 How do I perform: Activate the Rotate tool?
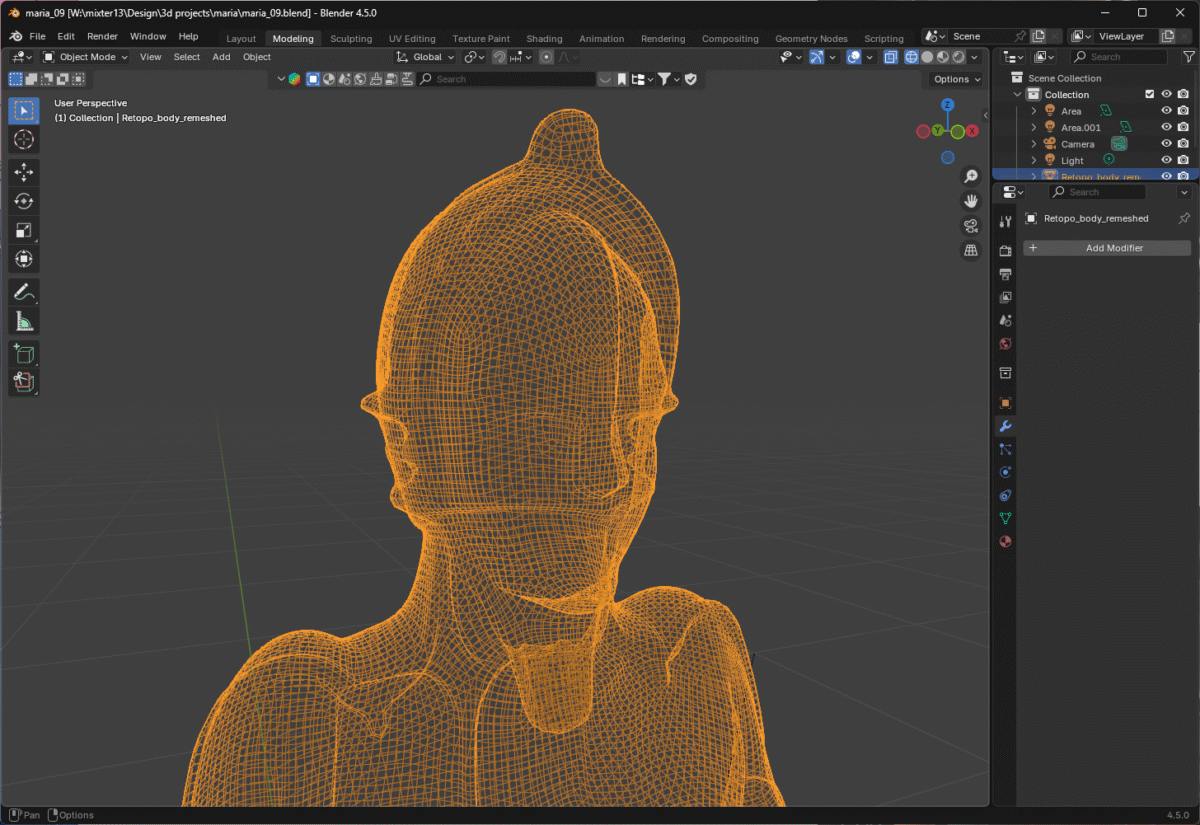(24, 201)
